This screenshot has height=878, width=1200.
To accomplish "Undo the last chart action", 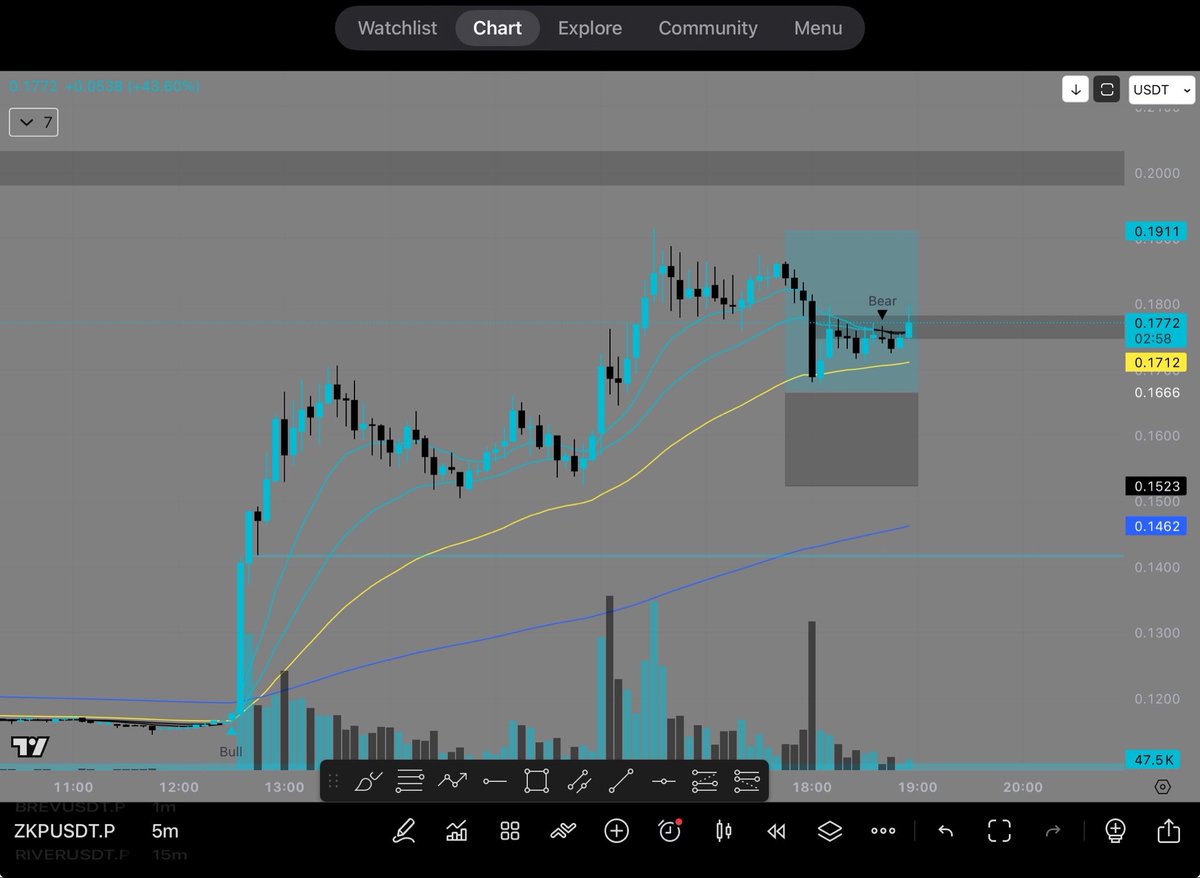I will (x=945, y=830).
